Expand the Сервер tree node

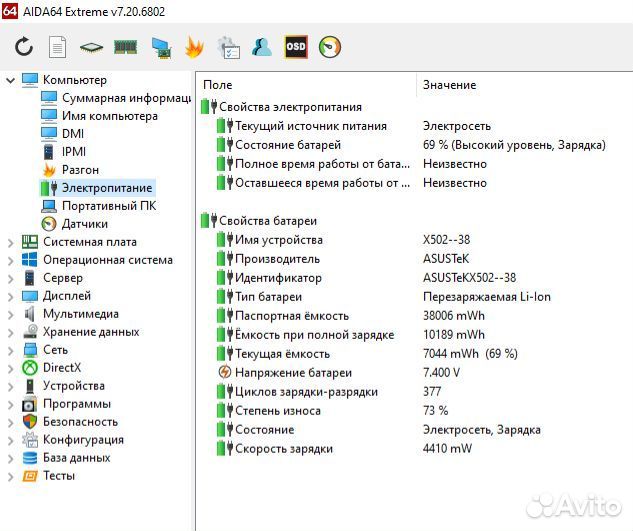[11, 278]
